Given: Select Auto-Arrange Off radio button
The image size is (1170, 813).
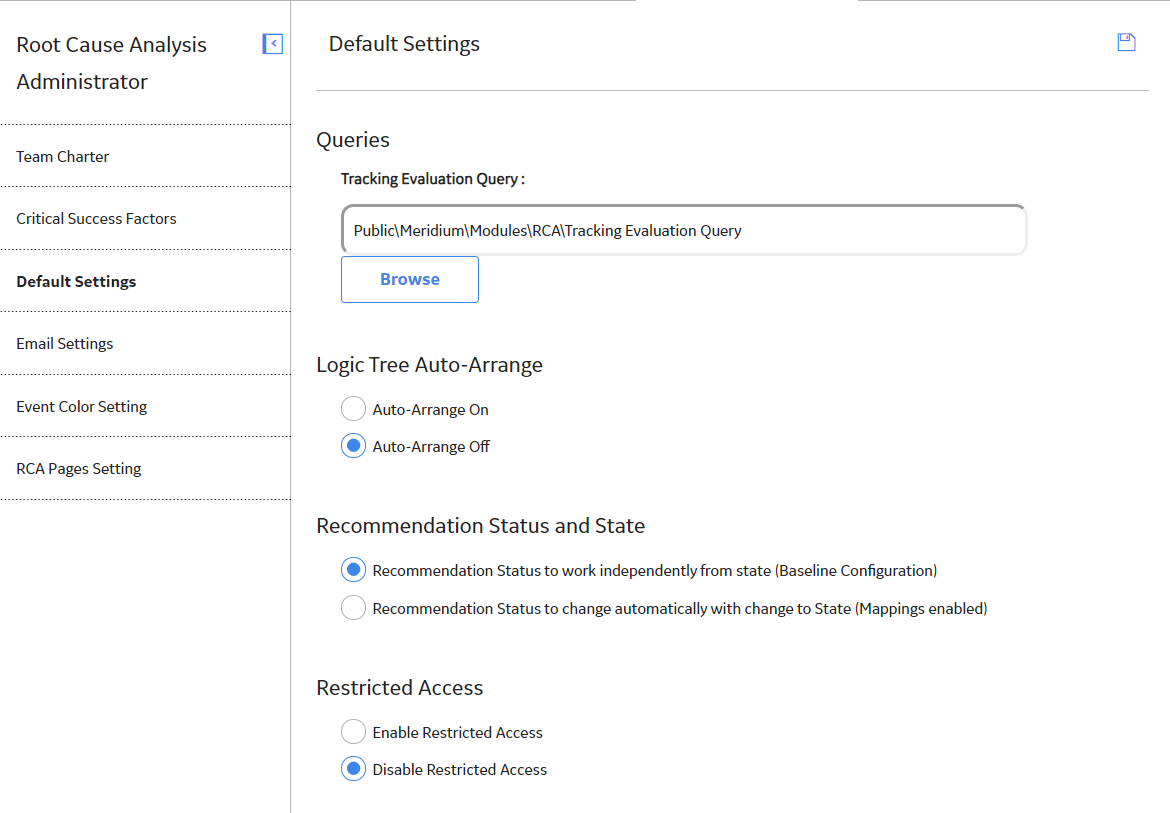Looking at the screenshot, I should [353, 446].
